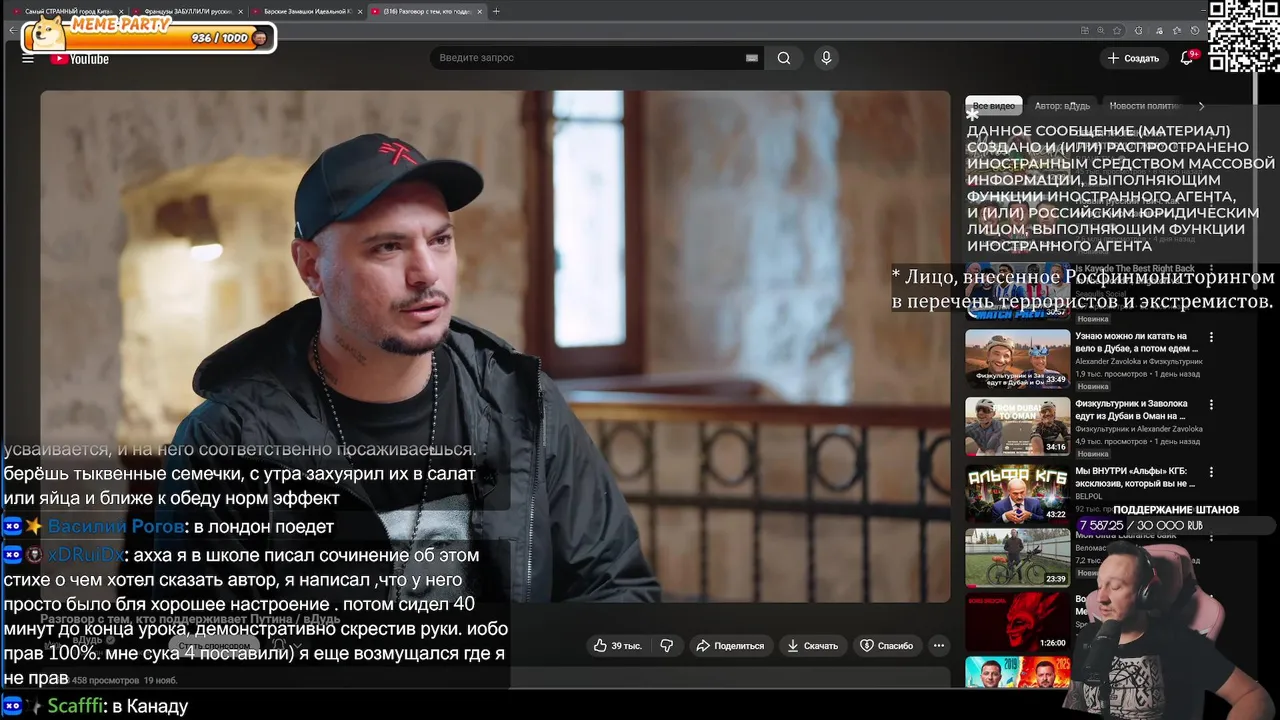
Task: Open the 1:26:00 red devil thumbnail
Action: pyautogui.click(x=1017, y=621)
